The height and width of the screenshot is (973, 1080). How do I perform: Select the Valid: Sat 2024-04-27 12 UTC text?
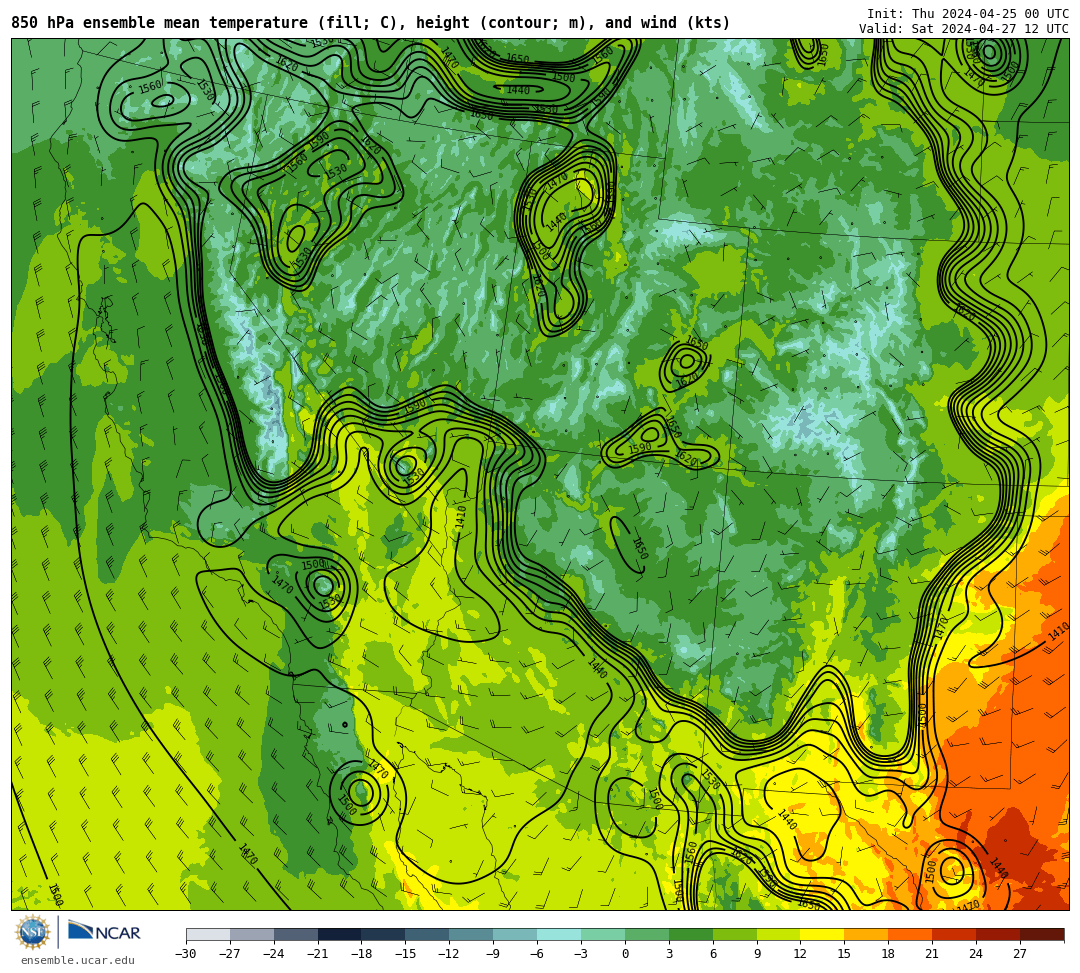964,28
